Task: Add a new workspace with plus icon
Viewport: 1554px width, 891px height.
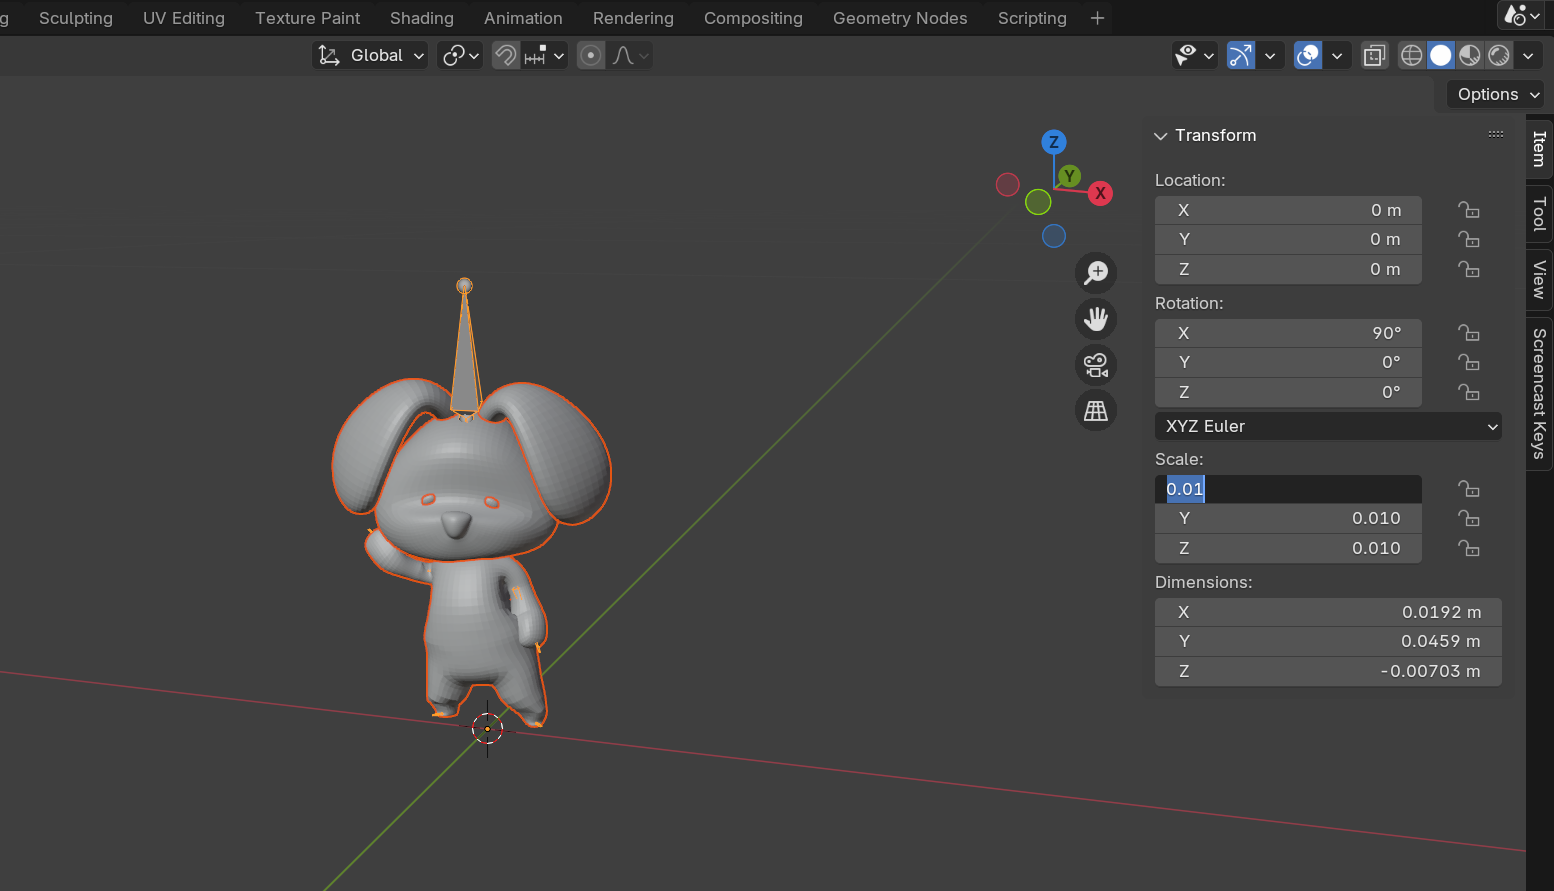Action: point(1097,18)
